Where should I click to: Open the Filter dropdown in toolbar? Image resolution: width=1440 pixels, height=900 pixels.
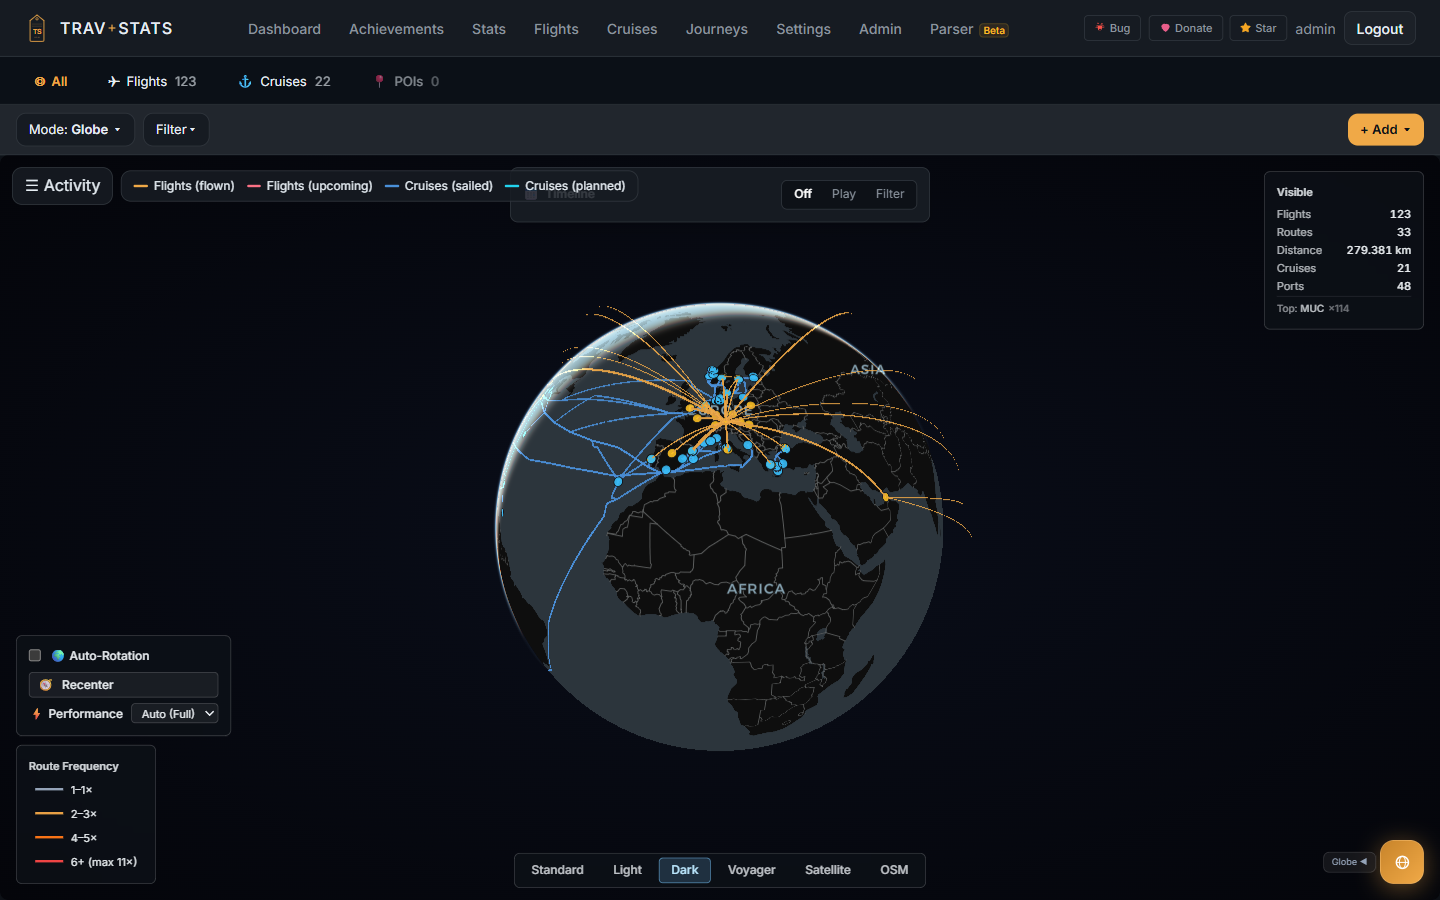click(176, 130)
